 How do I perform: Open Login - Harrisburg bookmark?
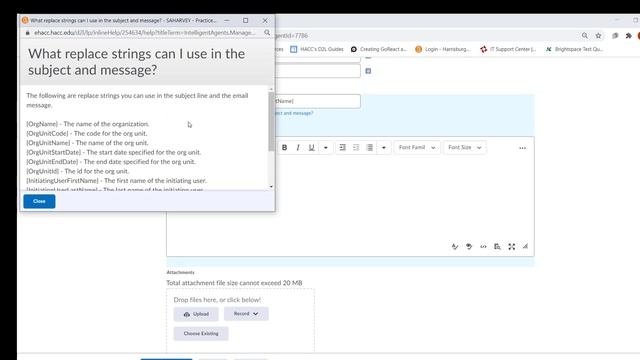tap(443, 49)
